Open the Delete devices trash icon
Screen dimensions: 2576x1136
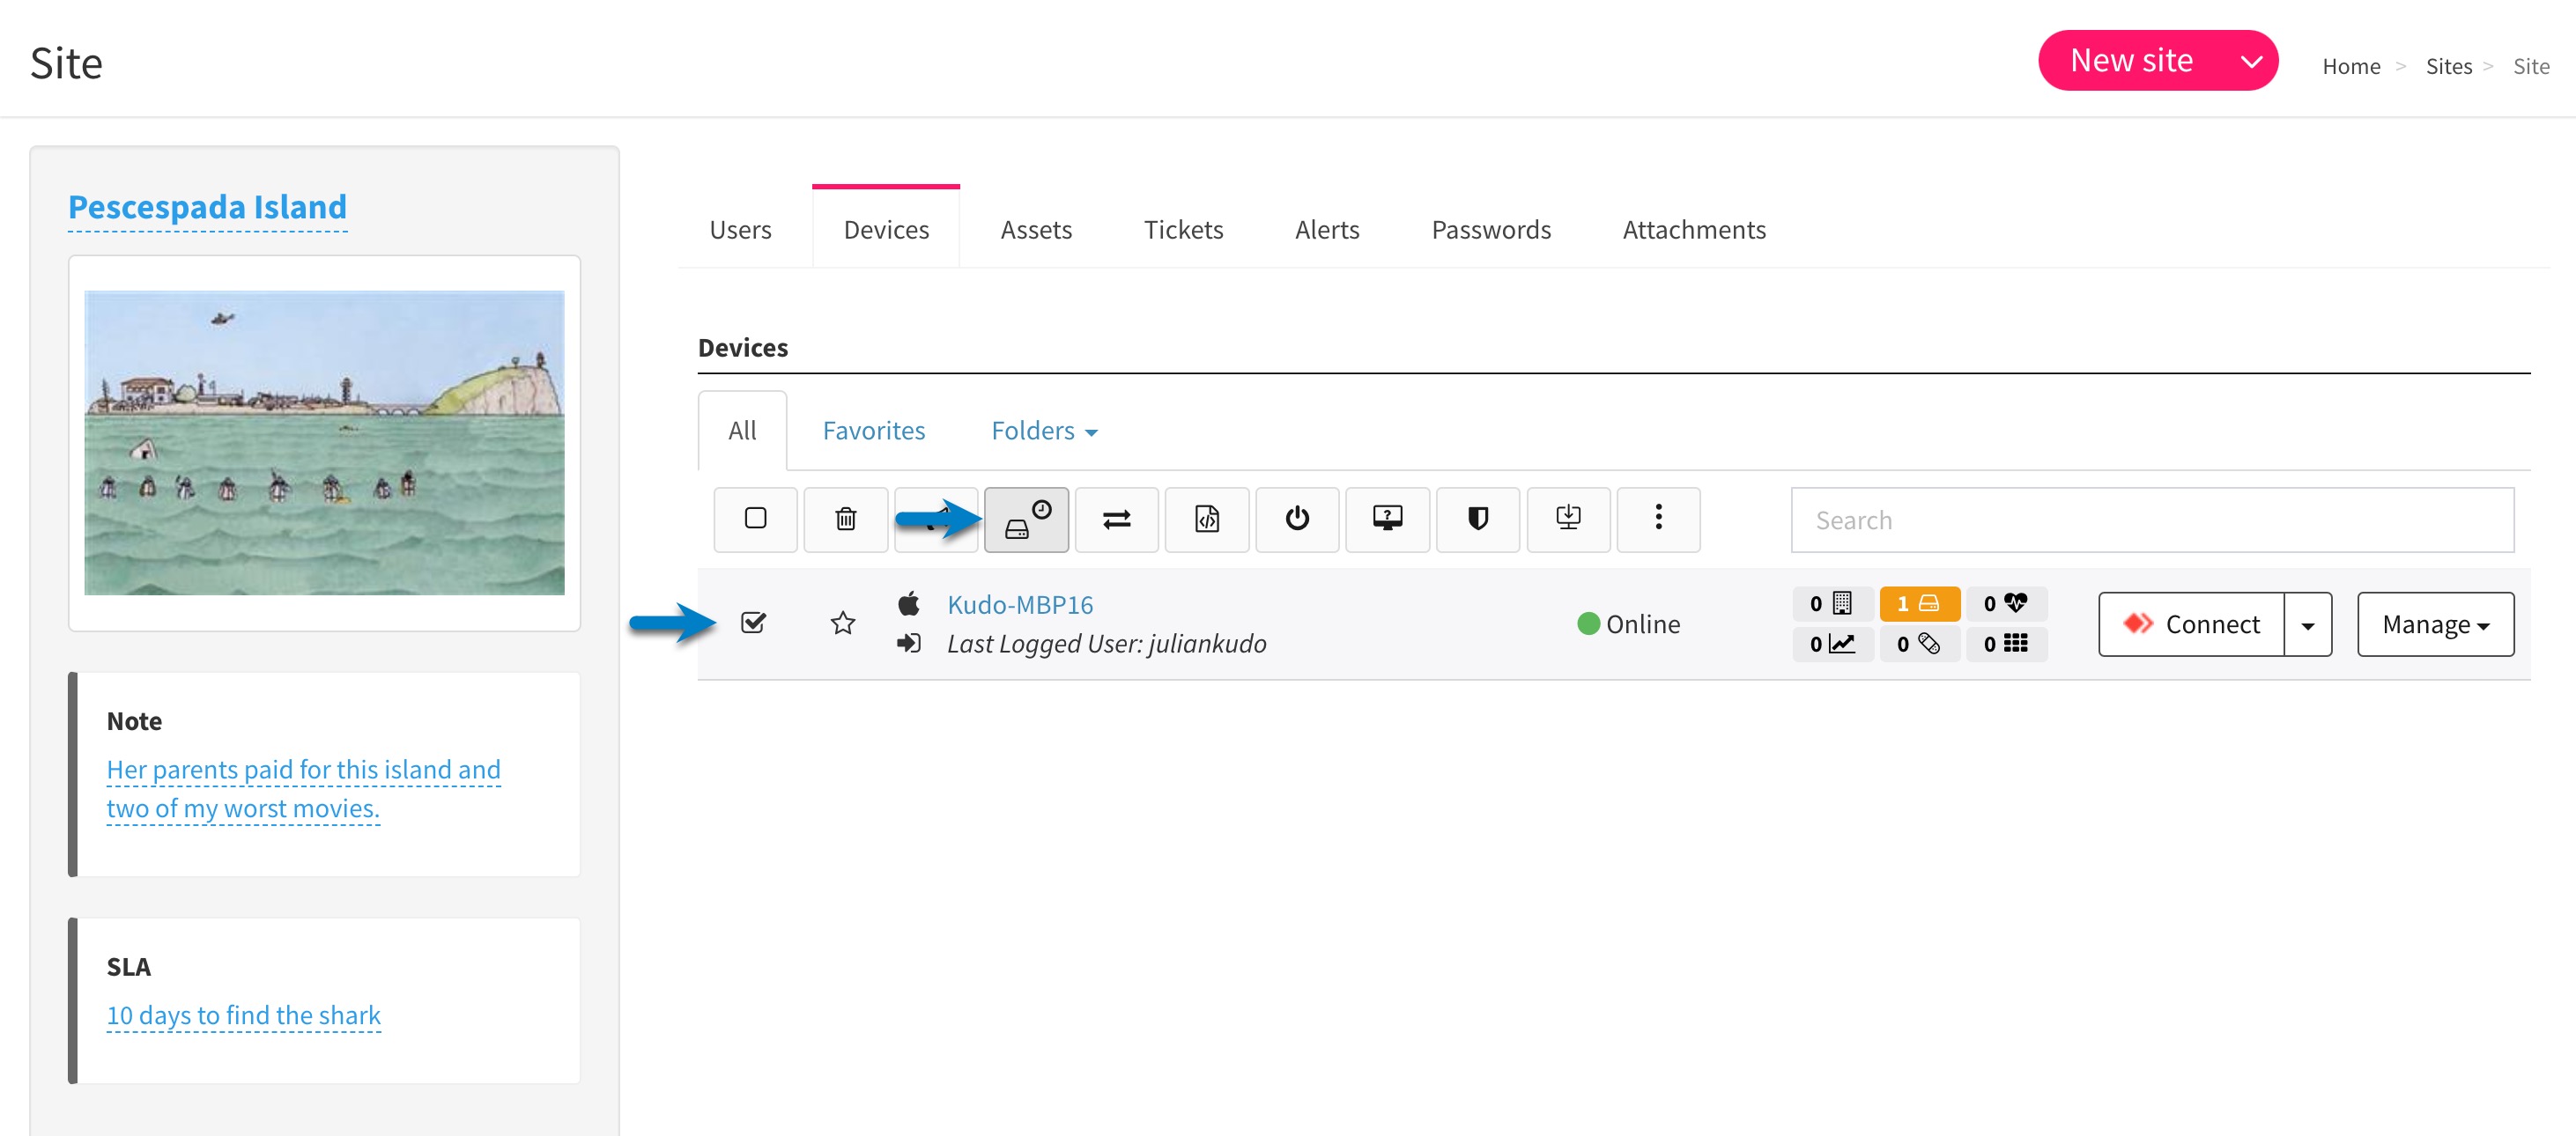coord(845,519)
